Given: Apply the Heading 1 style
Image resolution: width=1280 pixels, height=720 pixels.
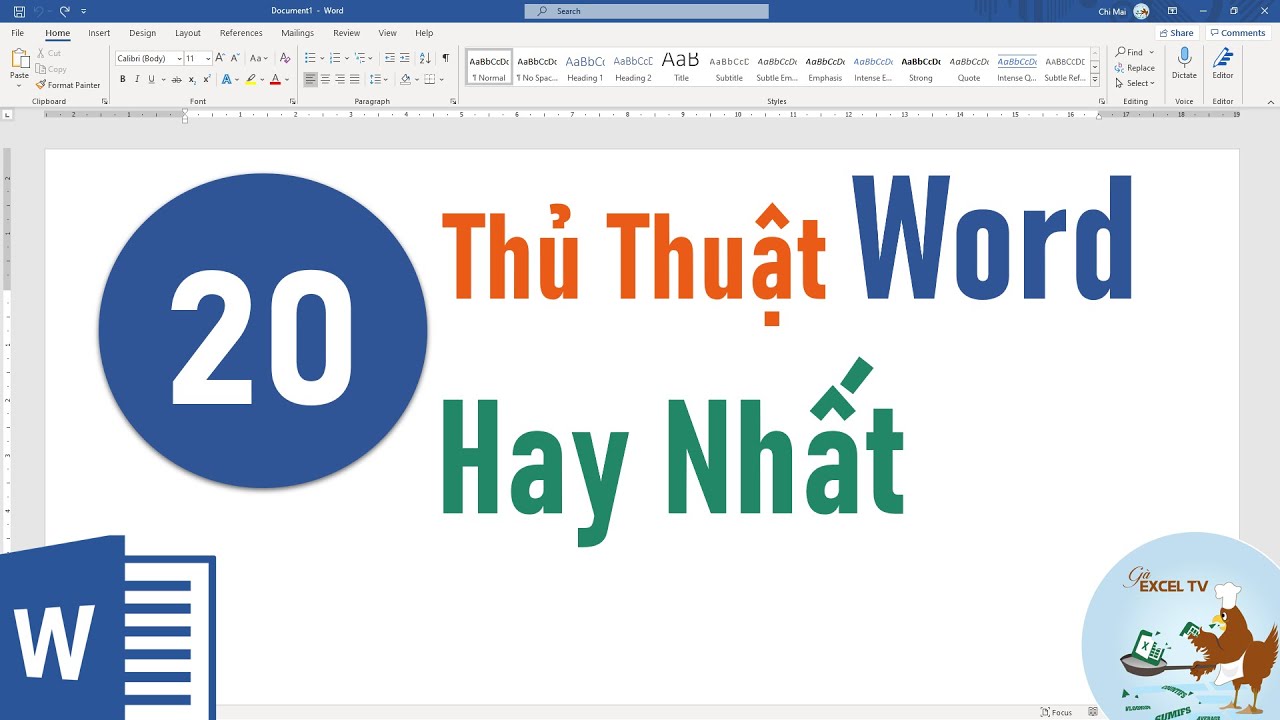Looking at the screenshot, I should pyautogui.click(x=585, y=67).
